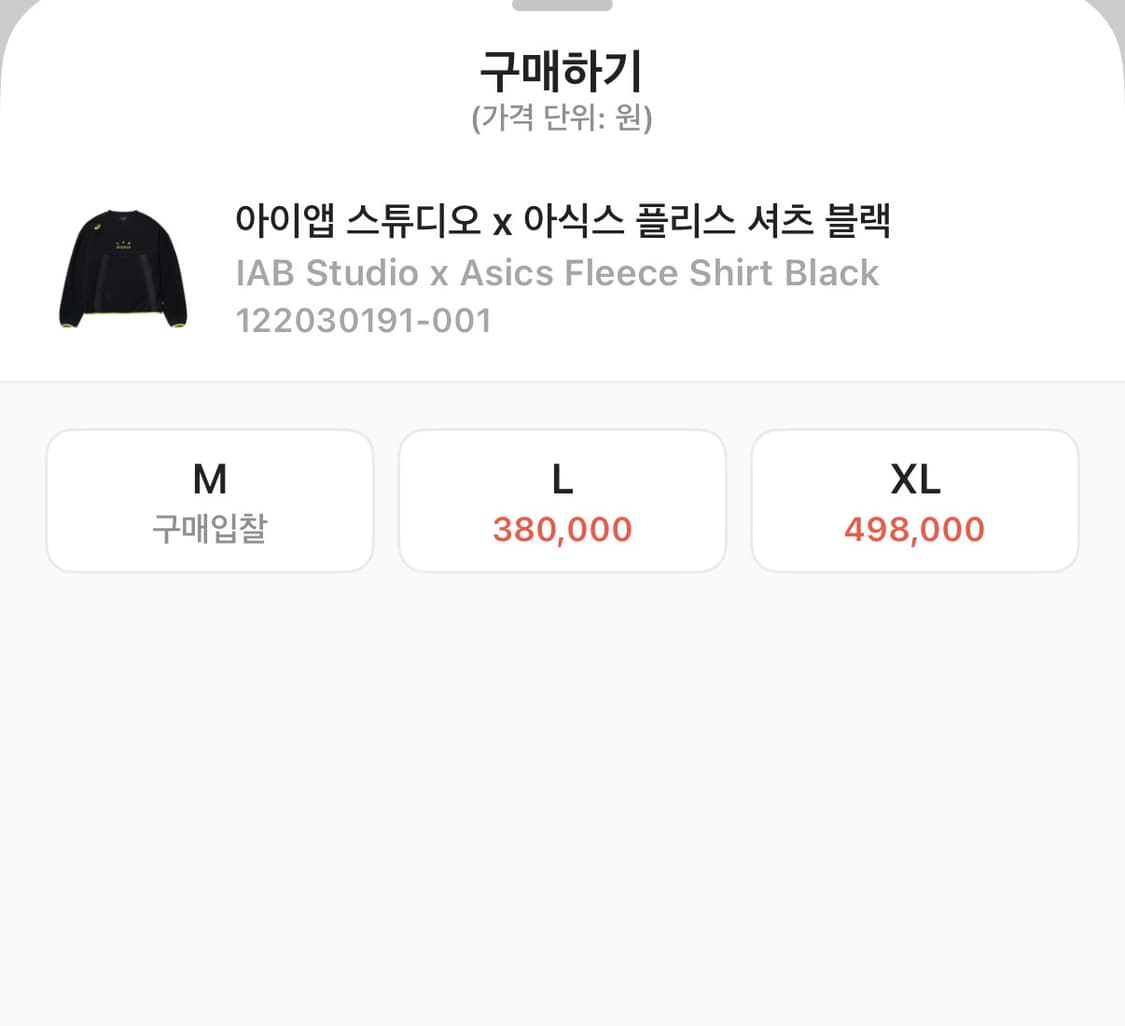
Task: Click English title IAB Studio x Asics Fleece Shirt Black
Action: point(556,272)
